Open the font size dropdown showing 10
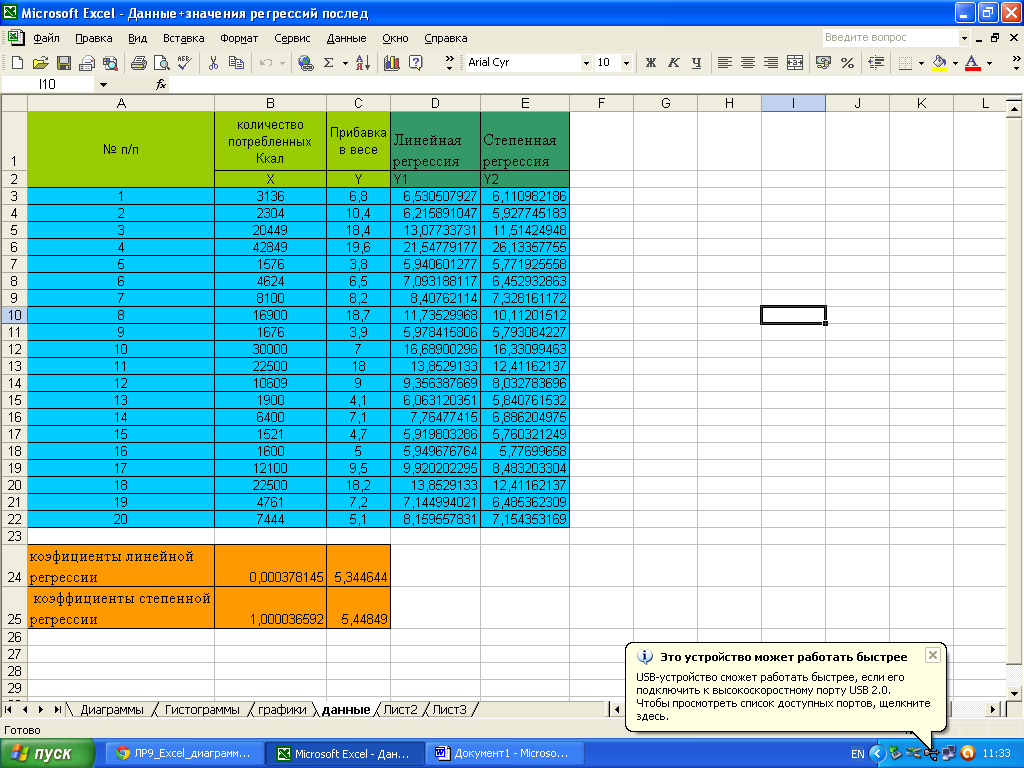This screenshot has height=768, width=1024. [626, 63]
